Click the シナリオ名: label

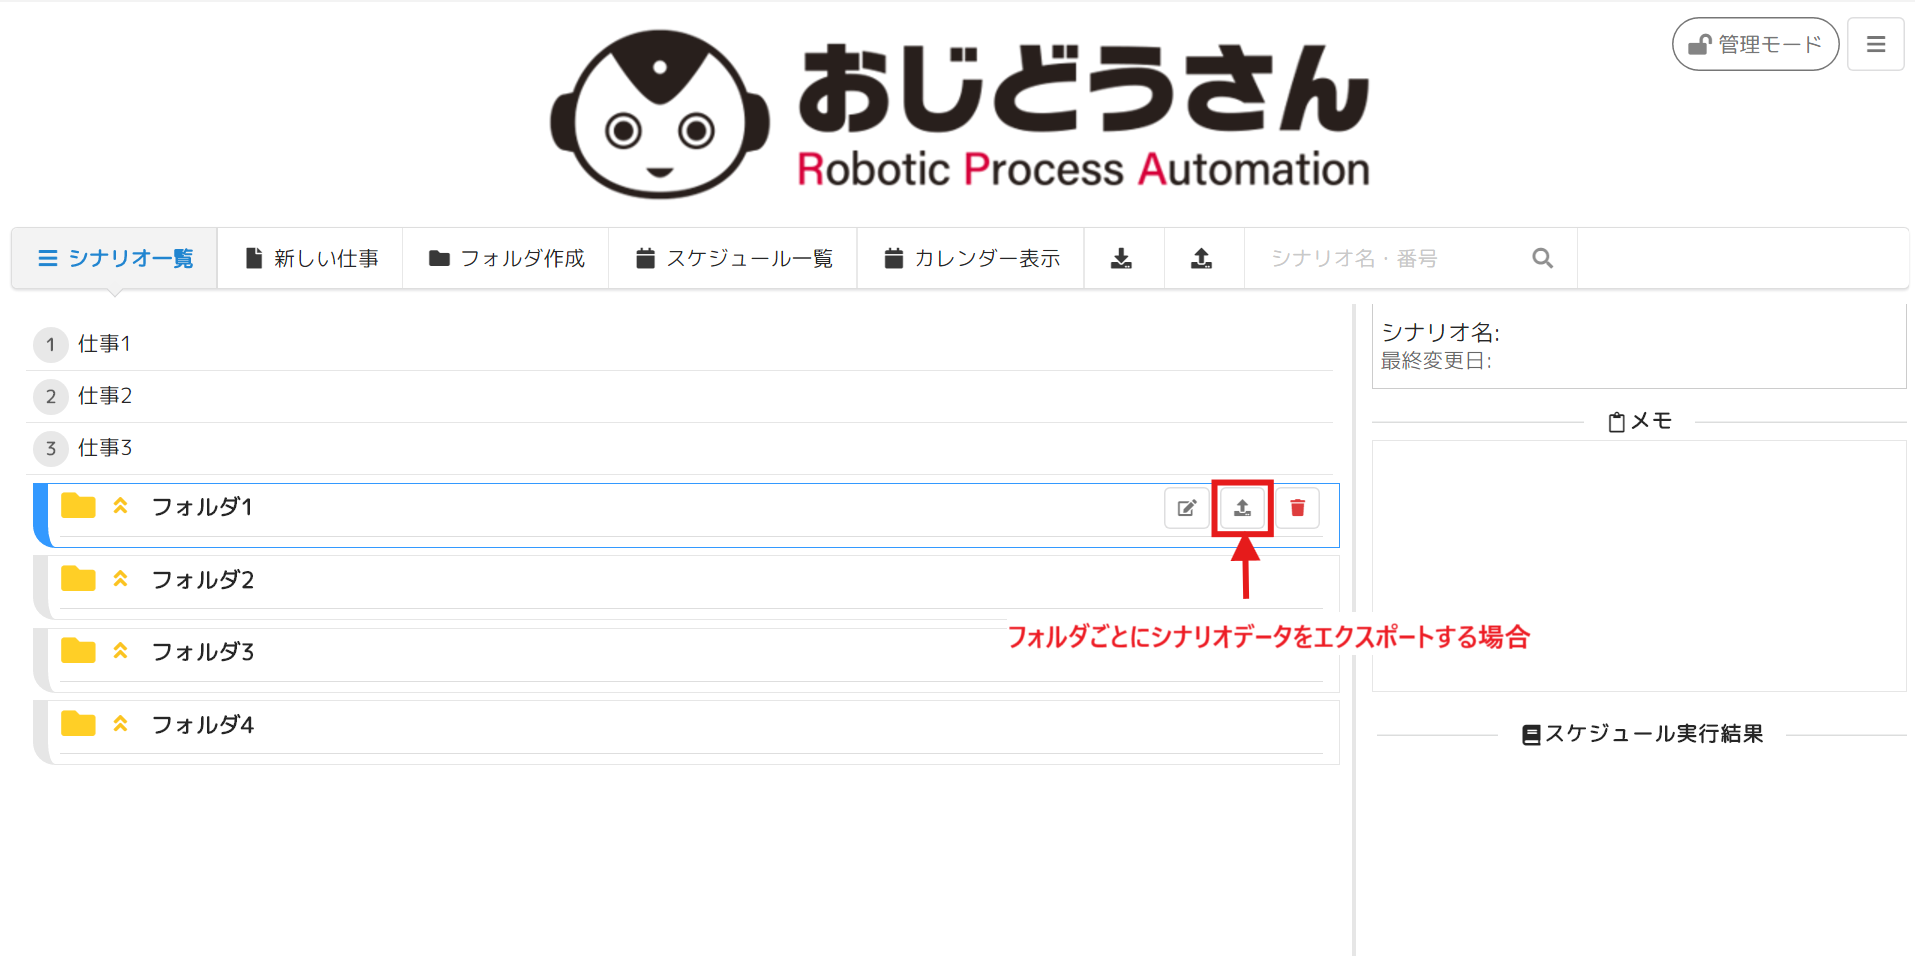pyautogui.click(x=1440, y=332)
